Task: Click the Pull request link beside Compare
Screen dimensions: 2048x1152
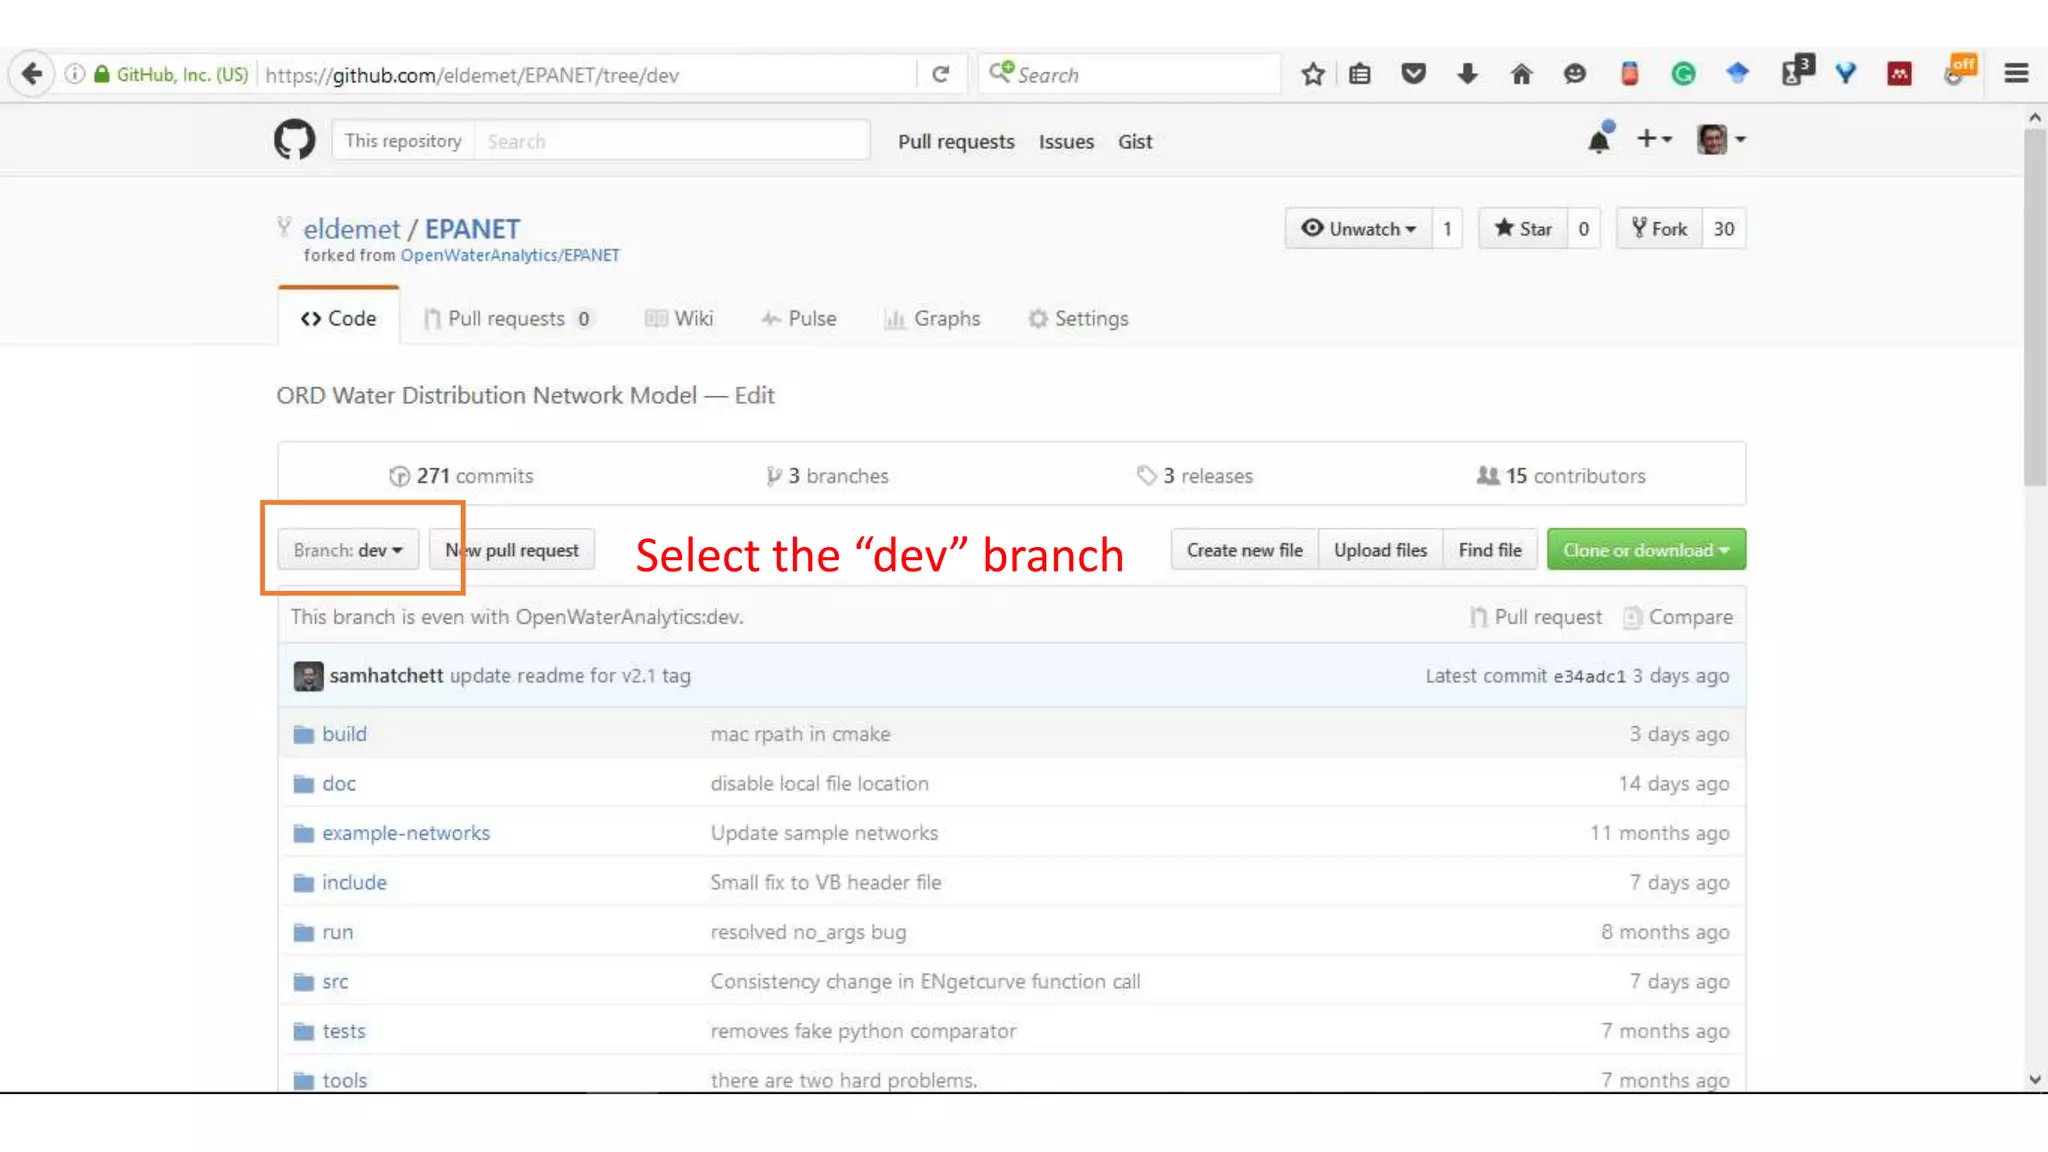Action: pyautogui.click(x=1536, y=617)
